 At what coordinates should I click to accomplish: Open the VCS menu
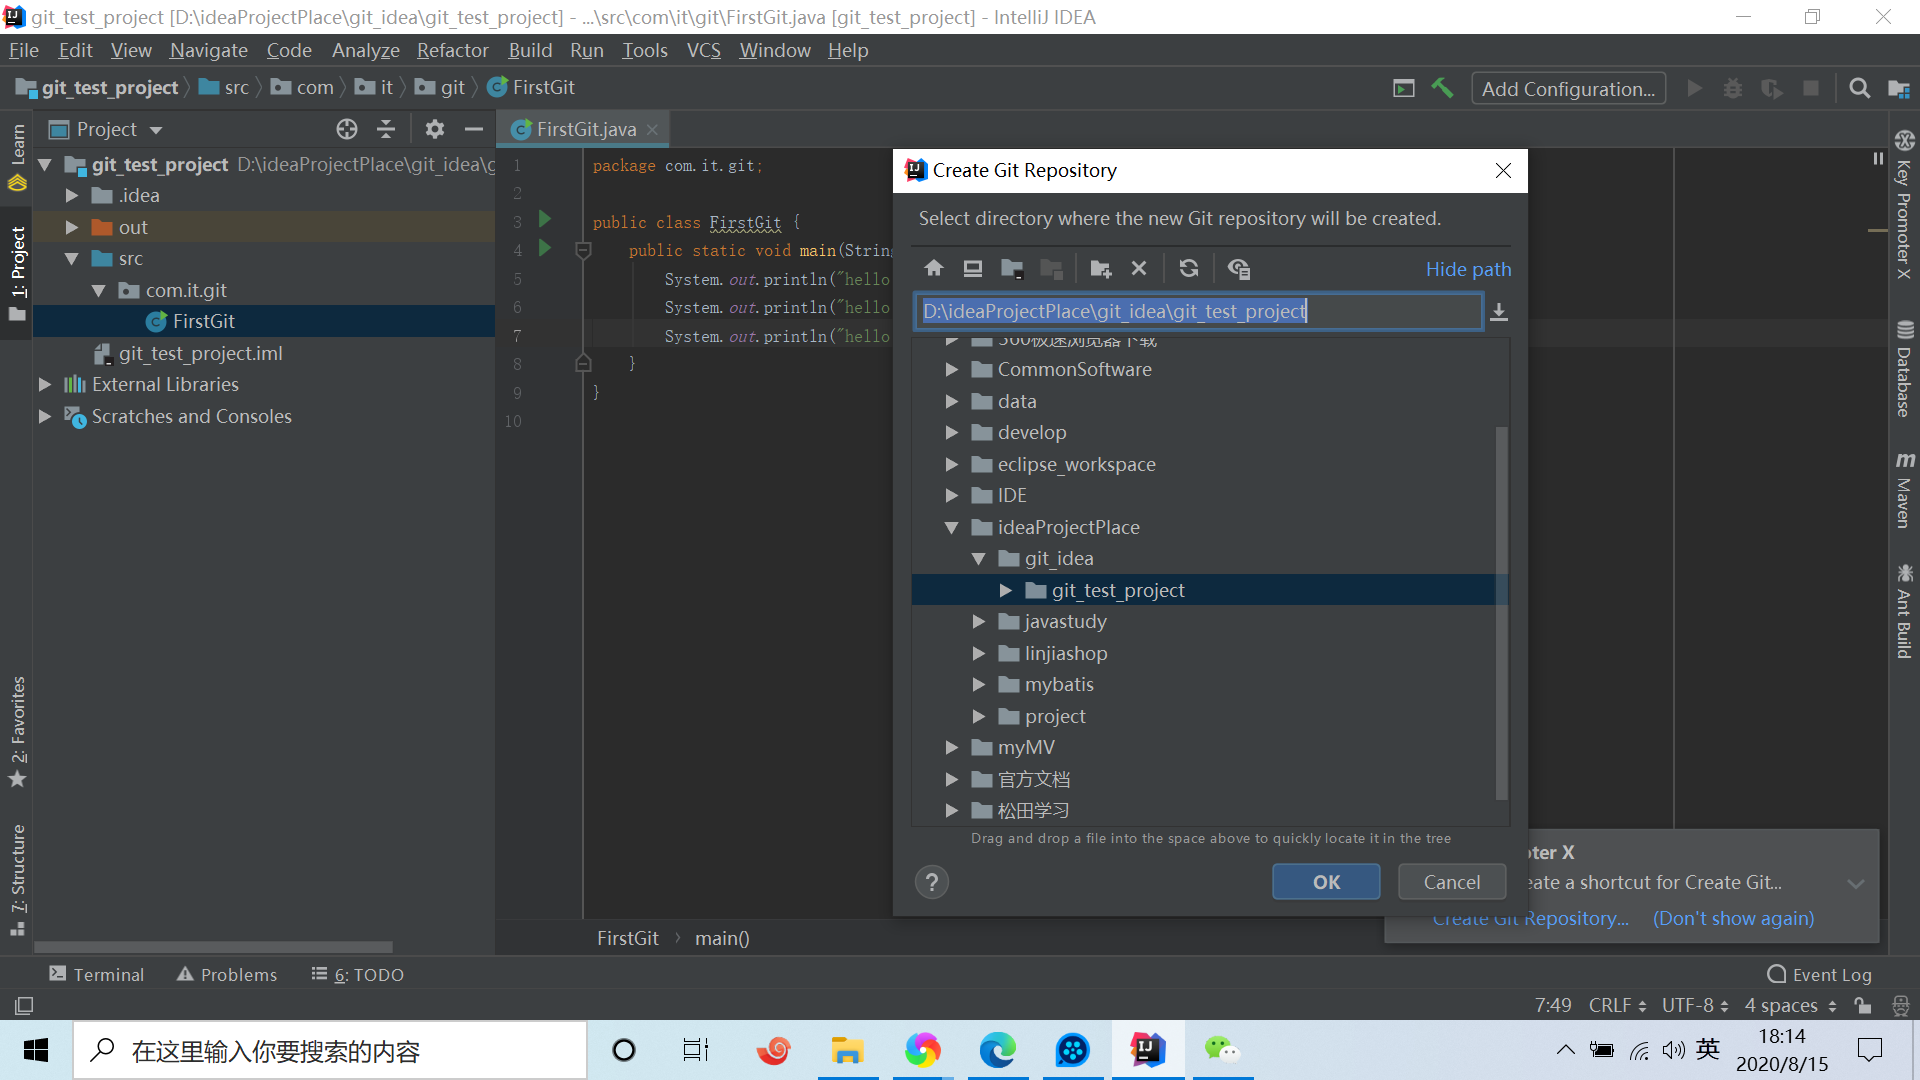703,50
